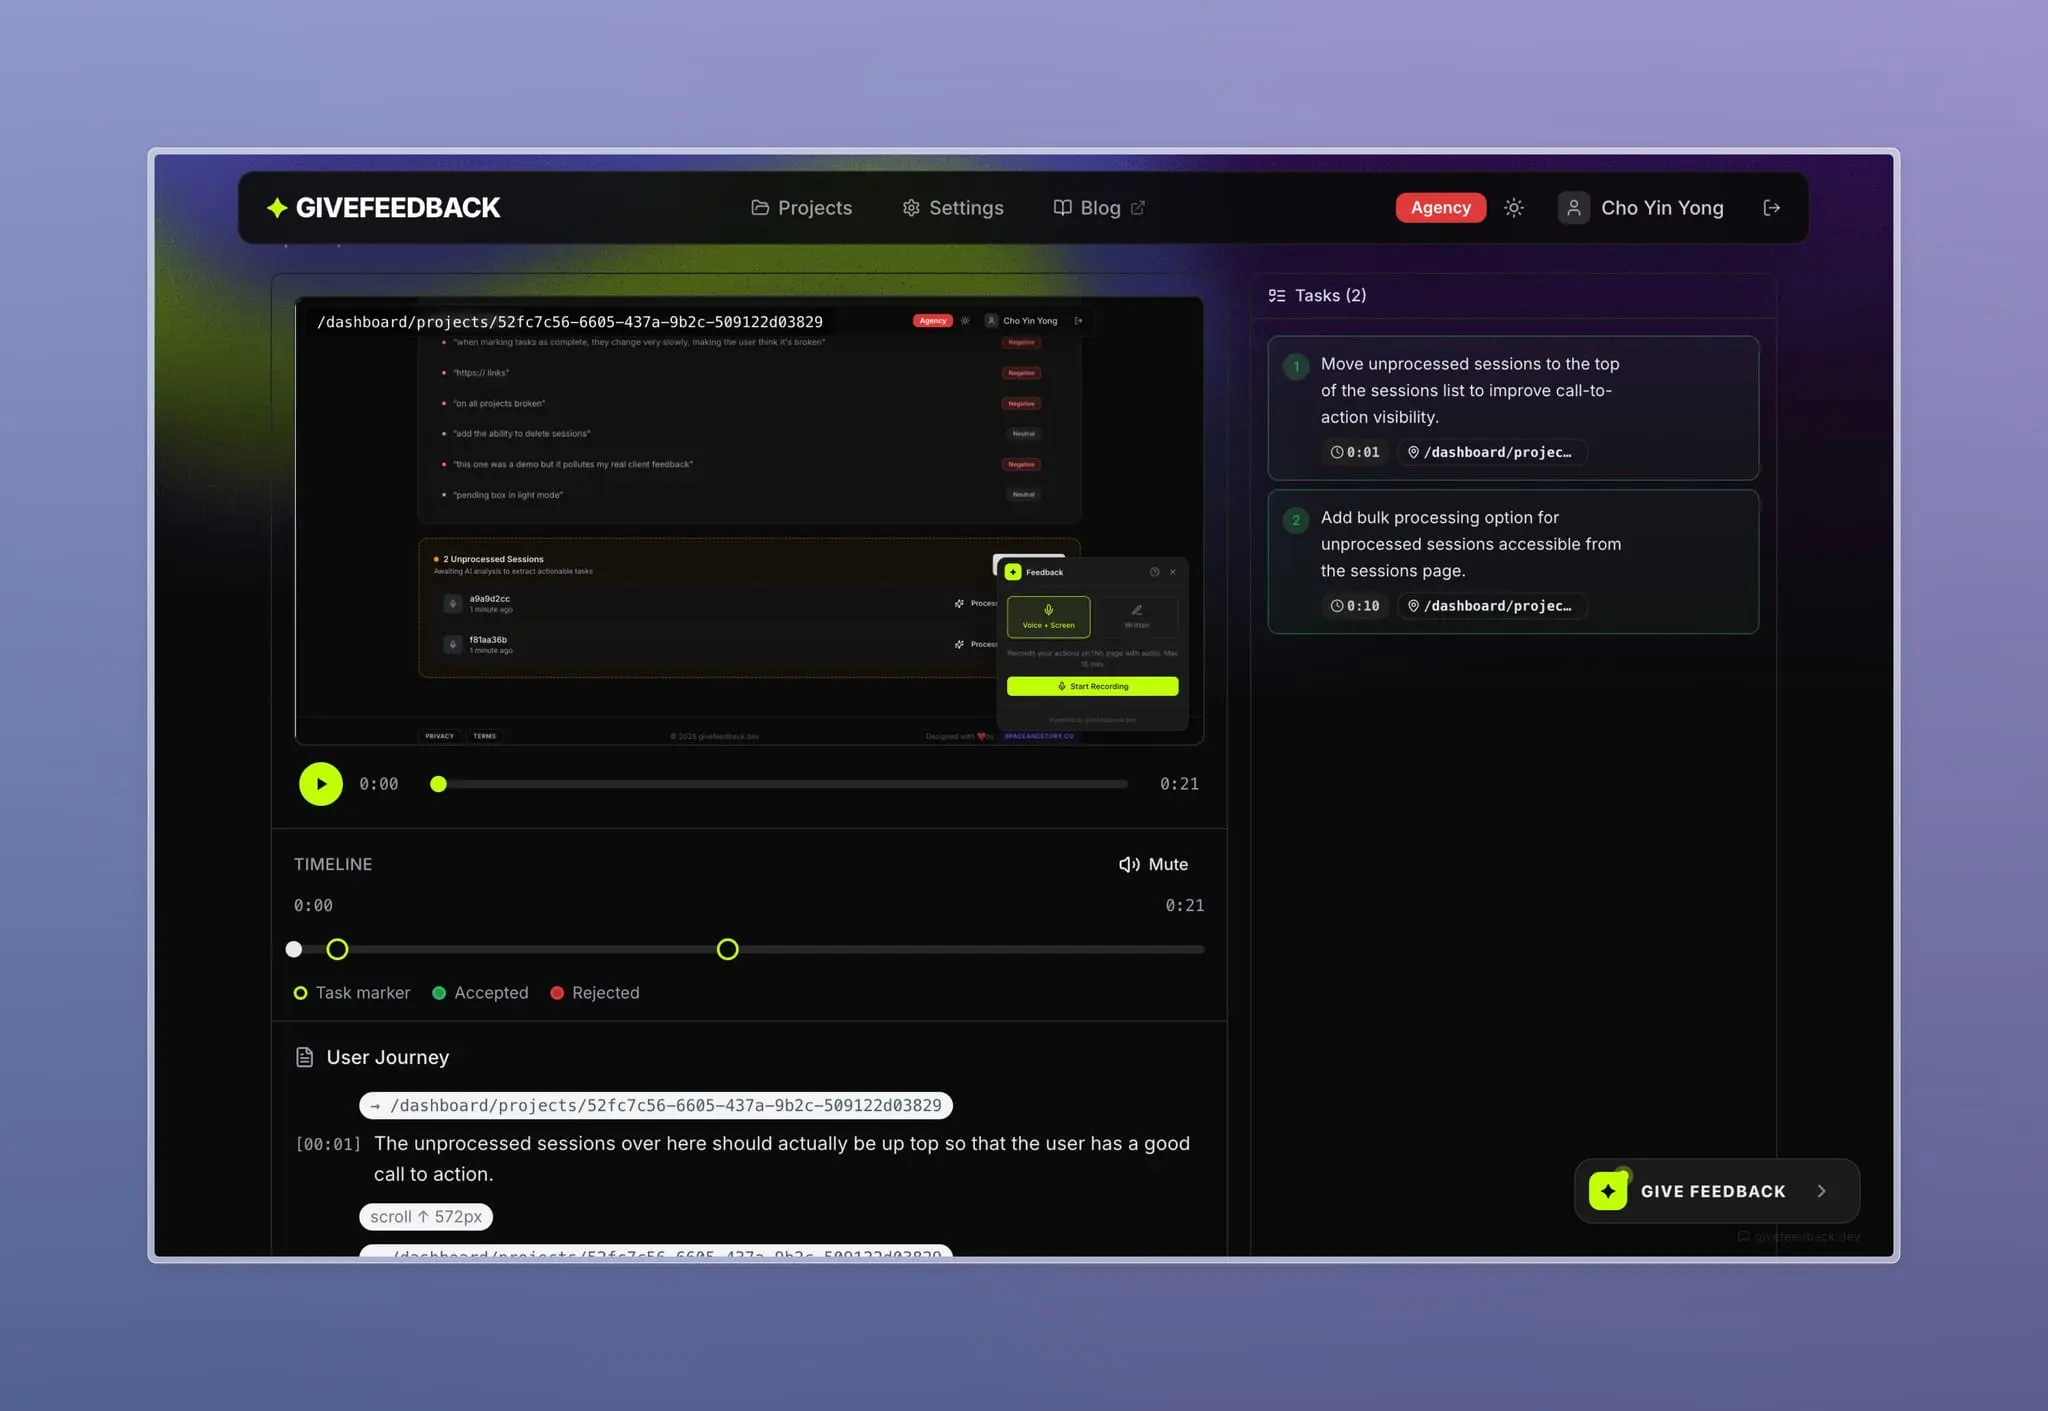Expand the Give Feedback chevron arrow

pyautogui.click(x=1822, y=1191)
